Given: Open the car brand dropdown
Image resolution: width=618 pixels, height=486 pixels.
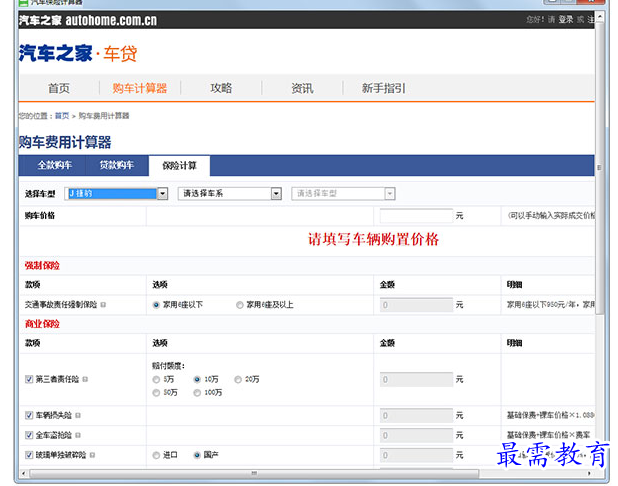Looking at the screenshot, I should pyautogui.click(x=117, y=194).
